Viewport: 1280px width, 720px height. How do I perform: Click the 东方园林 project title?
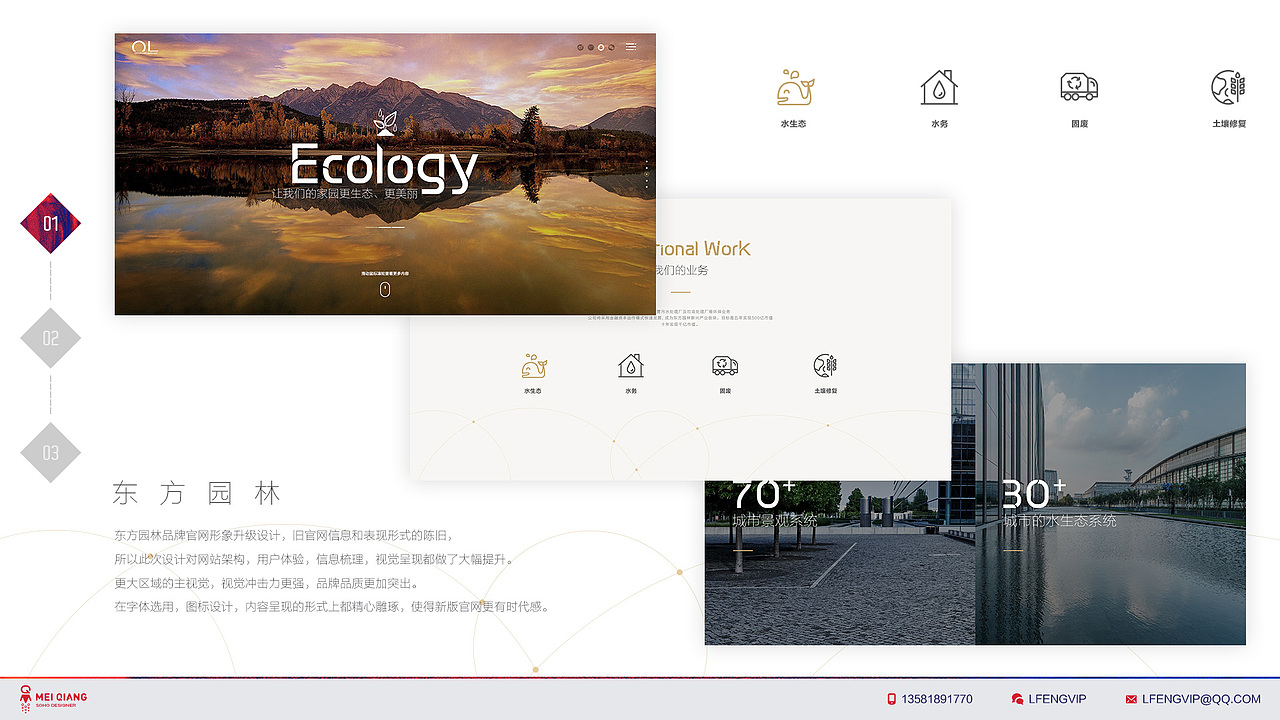pos(197,493)
